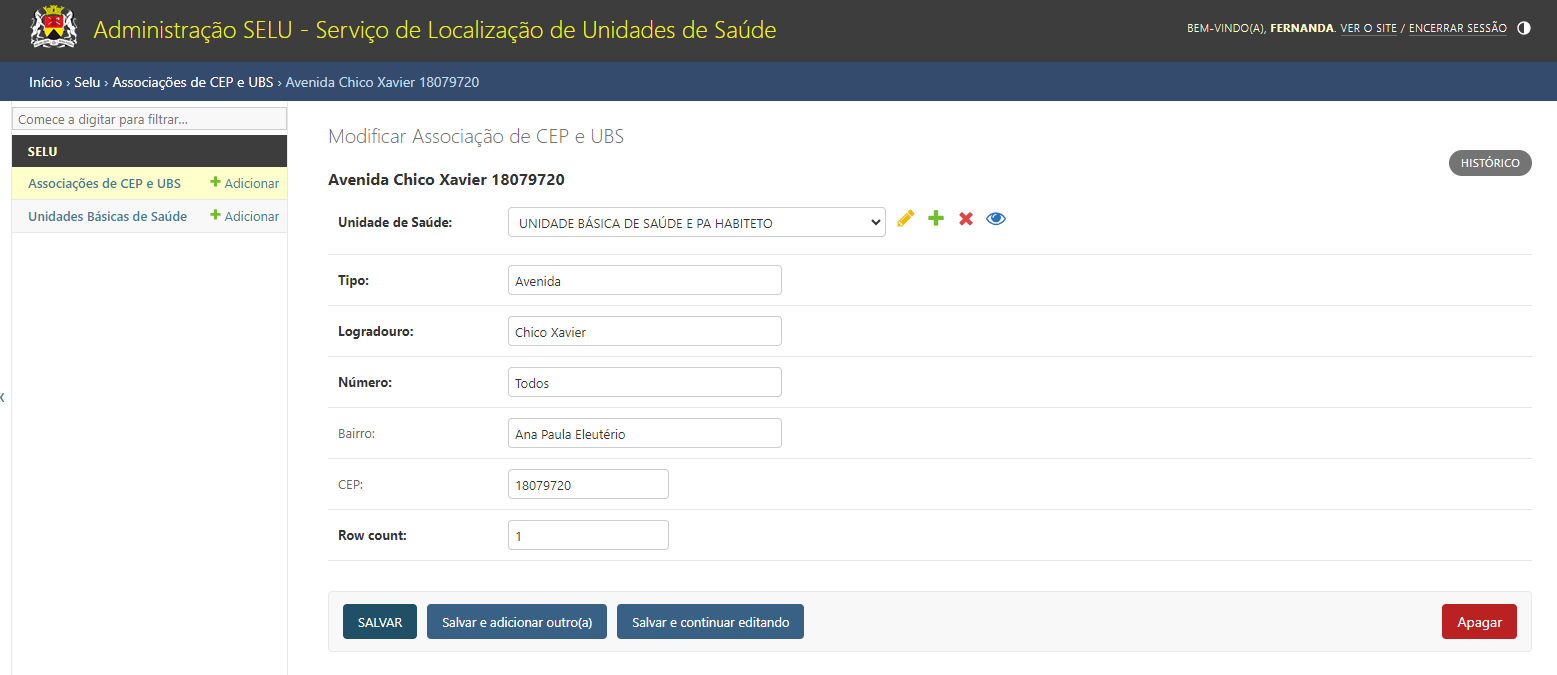Click the red X delete unit icon
The height and width of the screenshot is (675, 1557).
point(966,219)
